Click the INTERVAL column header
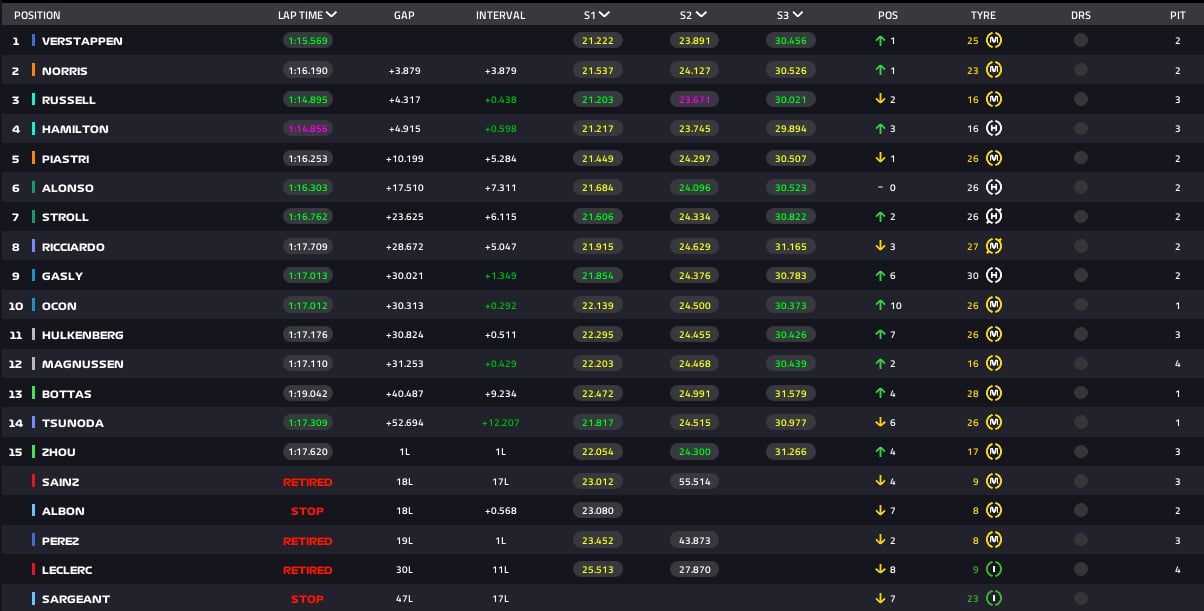Screen dimensions: 1204x611 [500, 16]
